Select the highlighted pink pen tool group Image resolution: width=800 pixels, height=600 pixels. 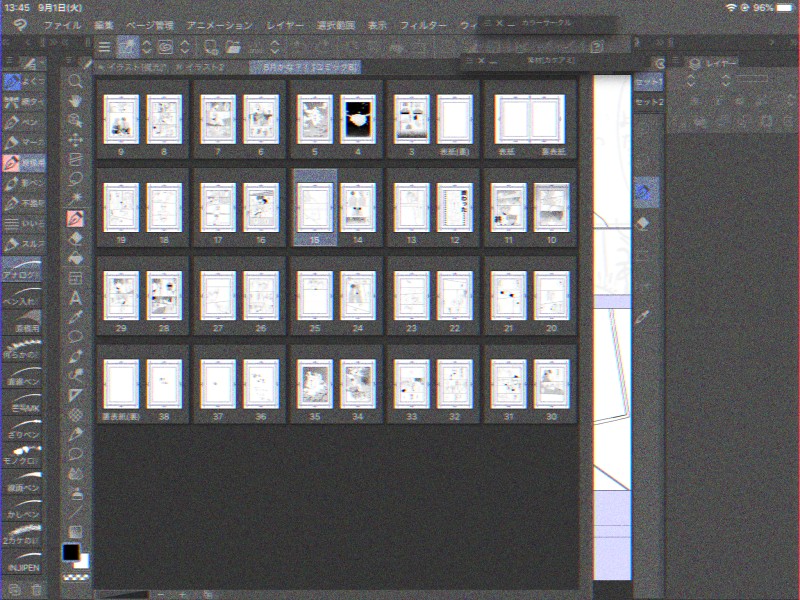click(23, 163)
